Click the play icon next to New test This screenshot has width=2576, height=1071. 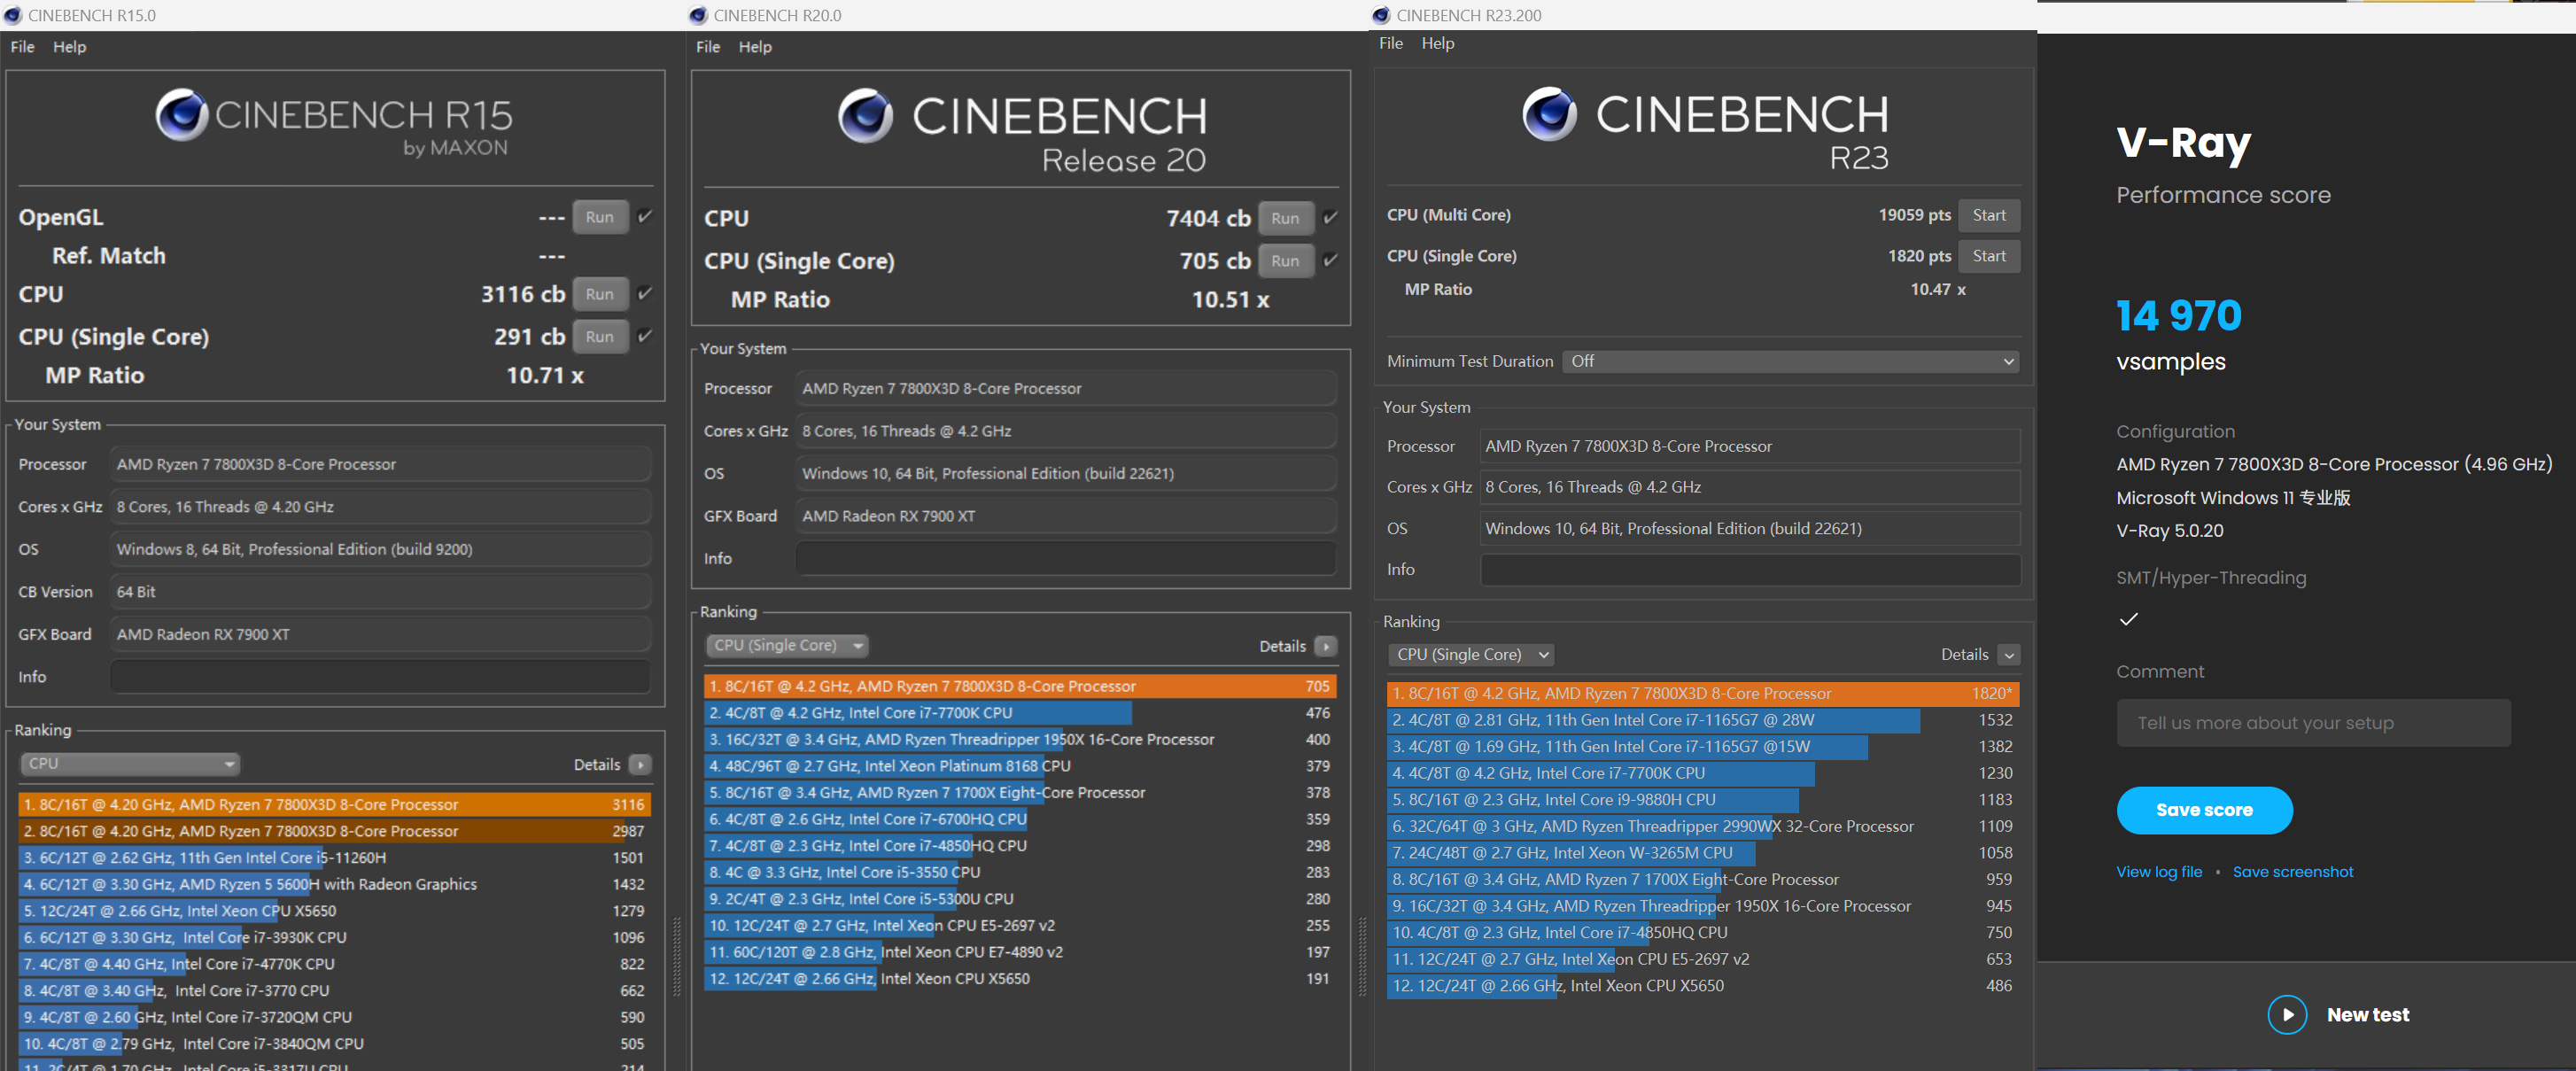2287,1014
